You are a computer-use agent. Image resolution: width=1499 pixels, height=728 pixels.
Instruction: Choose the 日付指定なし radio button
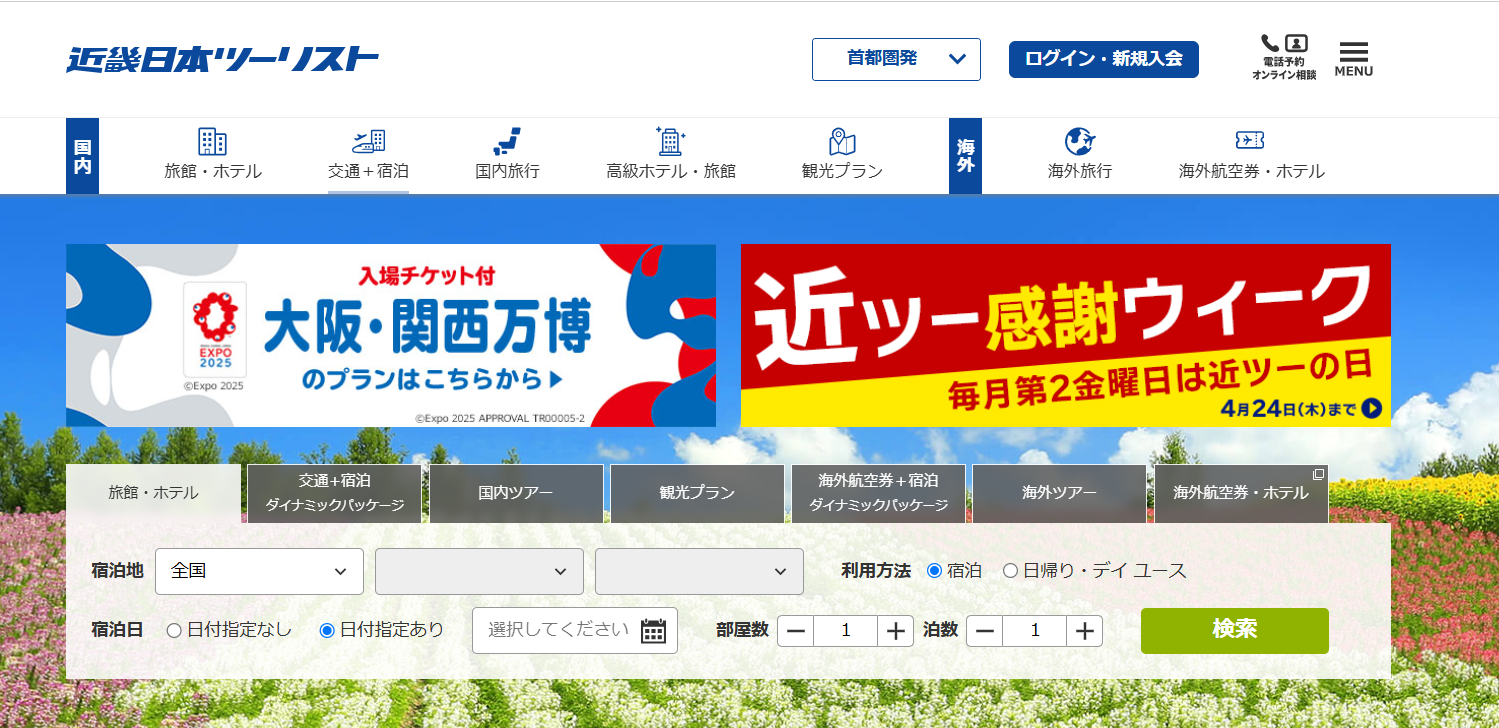(174, 630)
